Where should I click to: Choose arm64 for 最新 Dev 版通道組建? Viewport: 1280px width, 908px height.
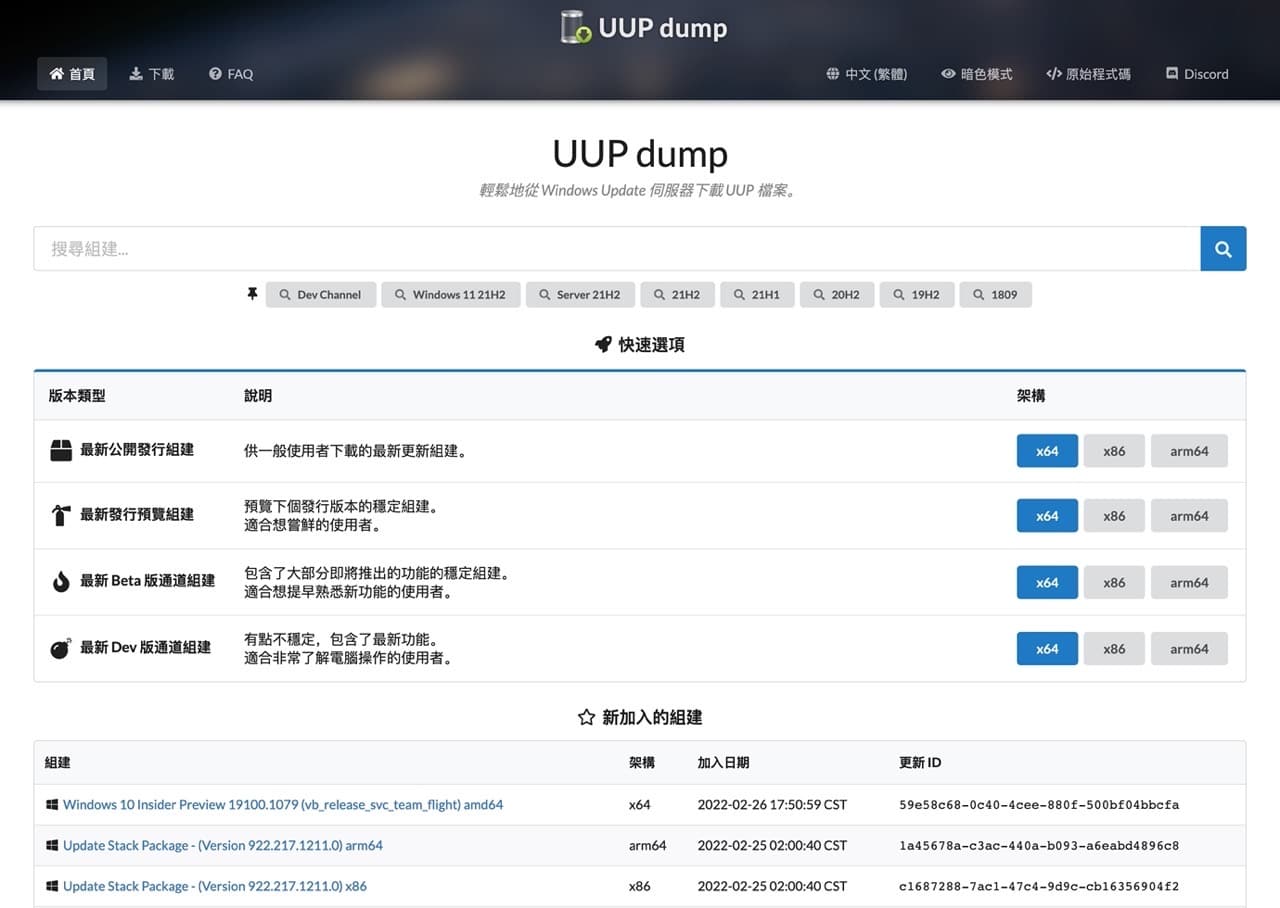pyautogui.click(x=1189, y=649)
